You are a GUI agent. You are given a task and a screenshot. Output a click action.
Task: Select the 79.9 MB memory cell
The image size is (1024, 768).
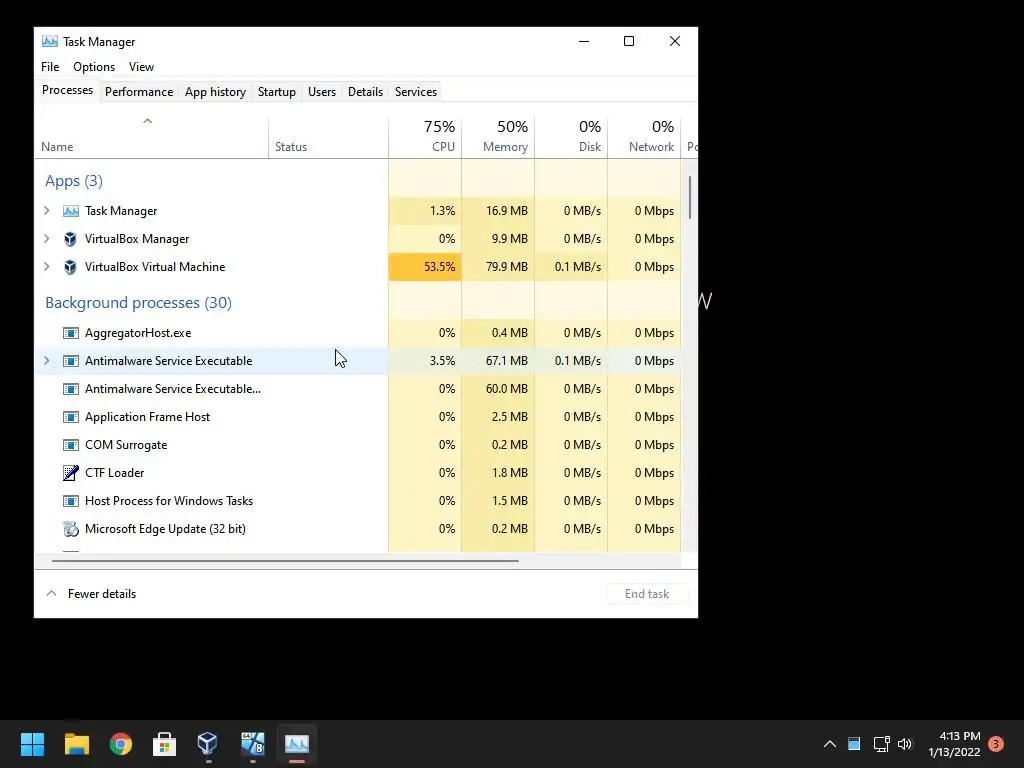(x=498, y=267)
